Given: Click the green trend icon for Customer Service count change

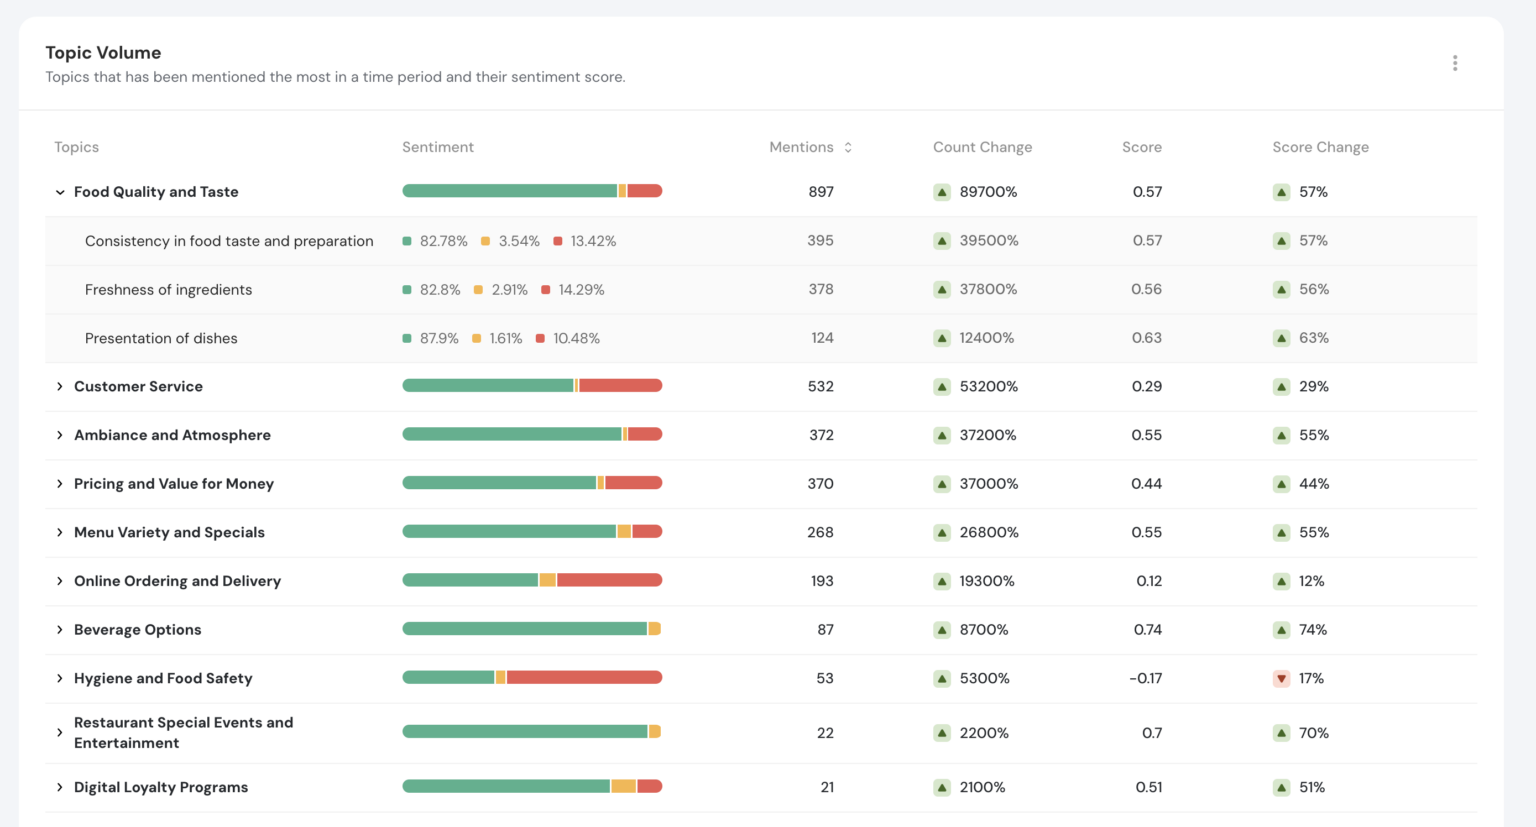Looking at the screenshot, I should point(941,386).
